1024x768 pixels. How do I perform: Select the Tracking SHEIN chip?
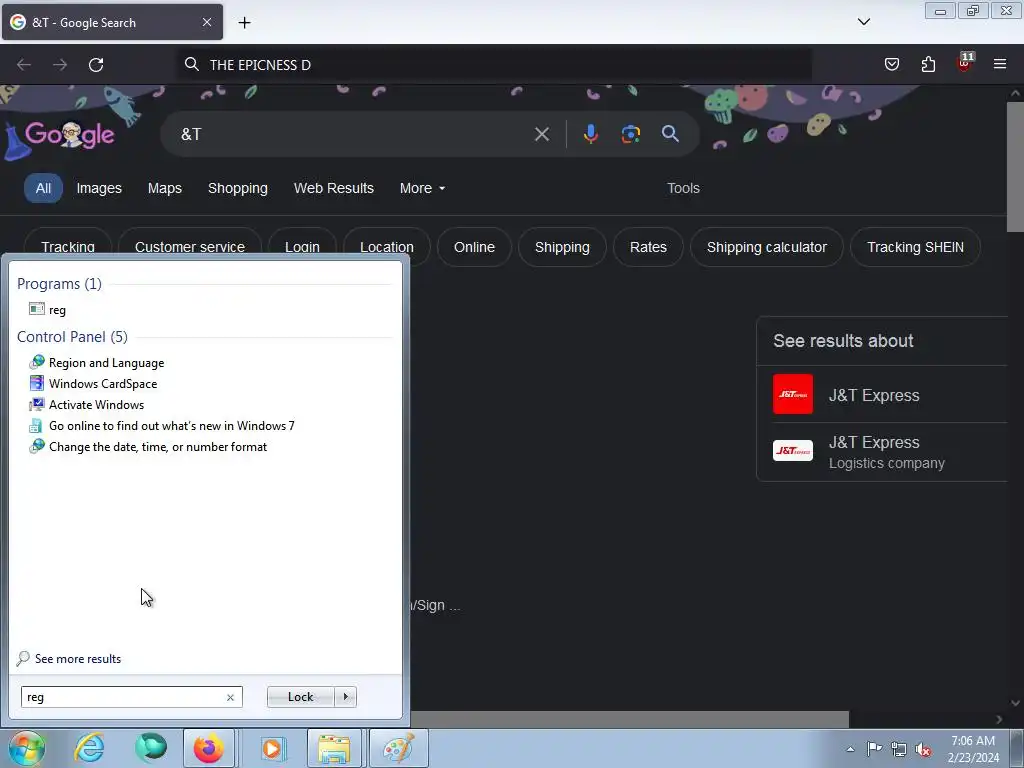click(x=915, y=247)
